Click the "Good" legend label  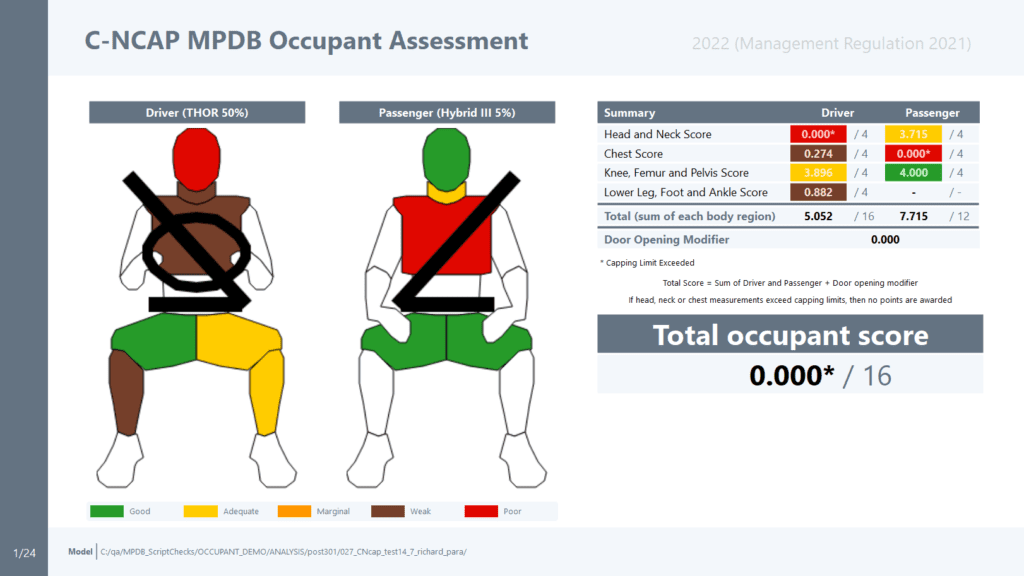(140, 511)
